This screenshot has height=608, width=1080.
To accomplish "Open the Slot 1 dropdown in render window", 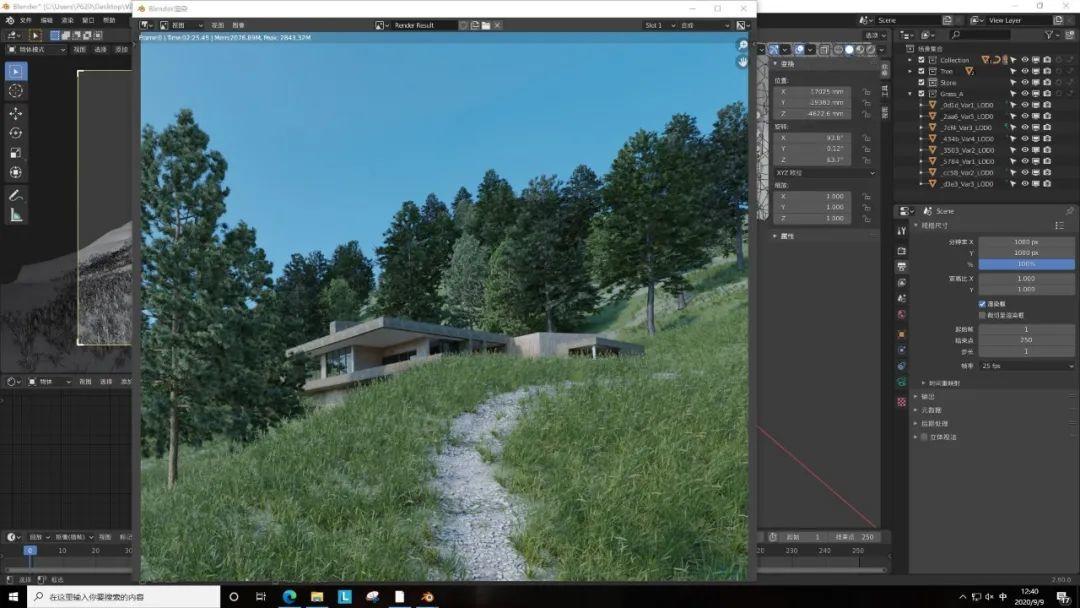I will pos(660,25).
